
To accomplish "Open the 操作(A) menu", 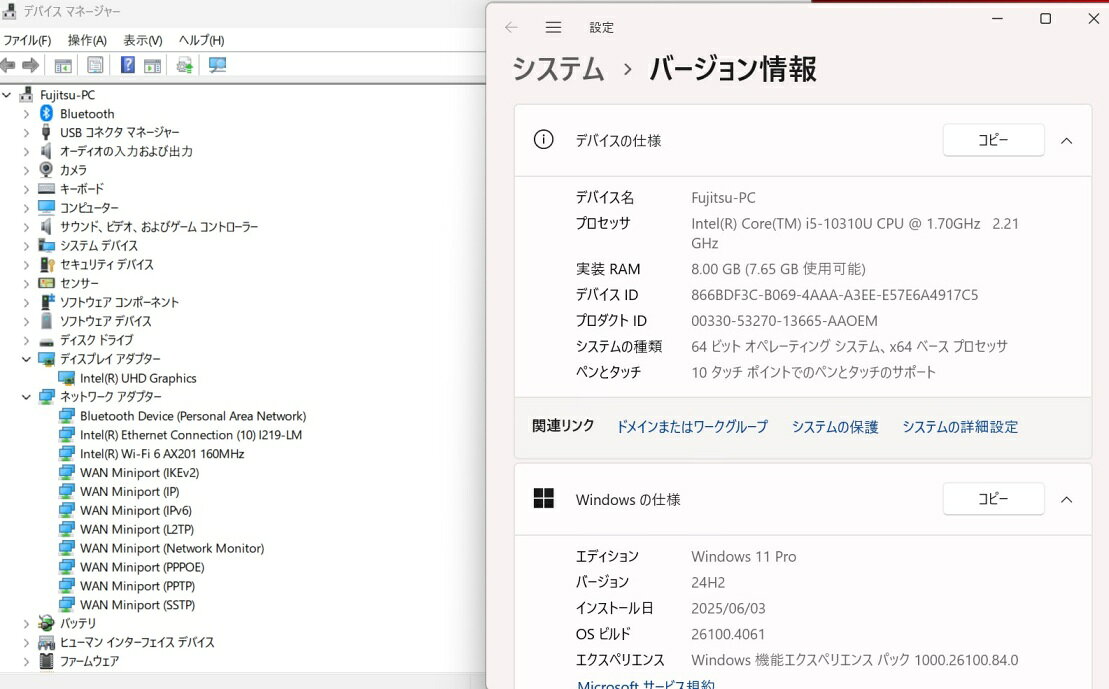I will point(87,41).
